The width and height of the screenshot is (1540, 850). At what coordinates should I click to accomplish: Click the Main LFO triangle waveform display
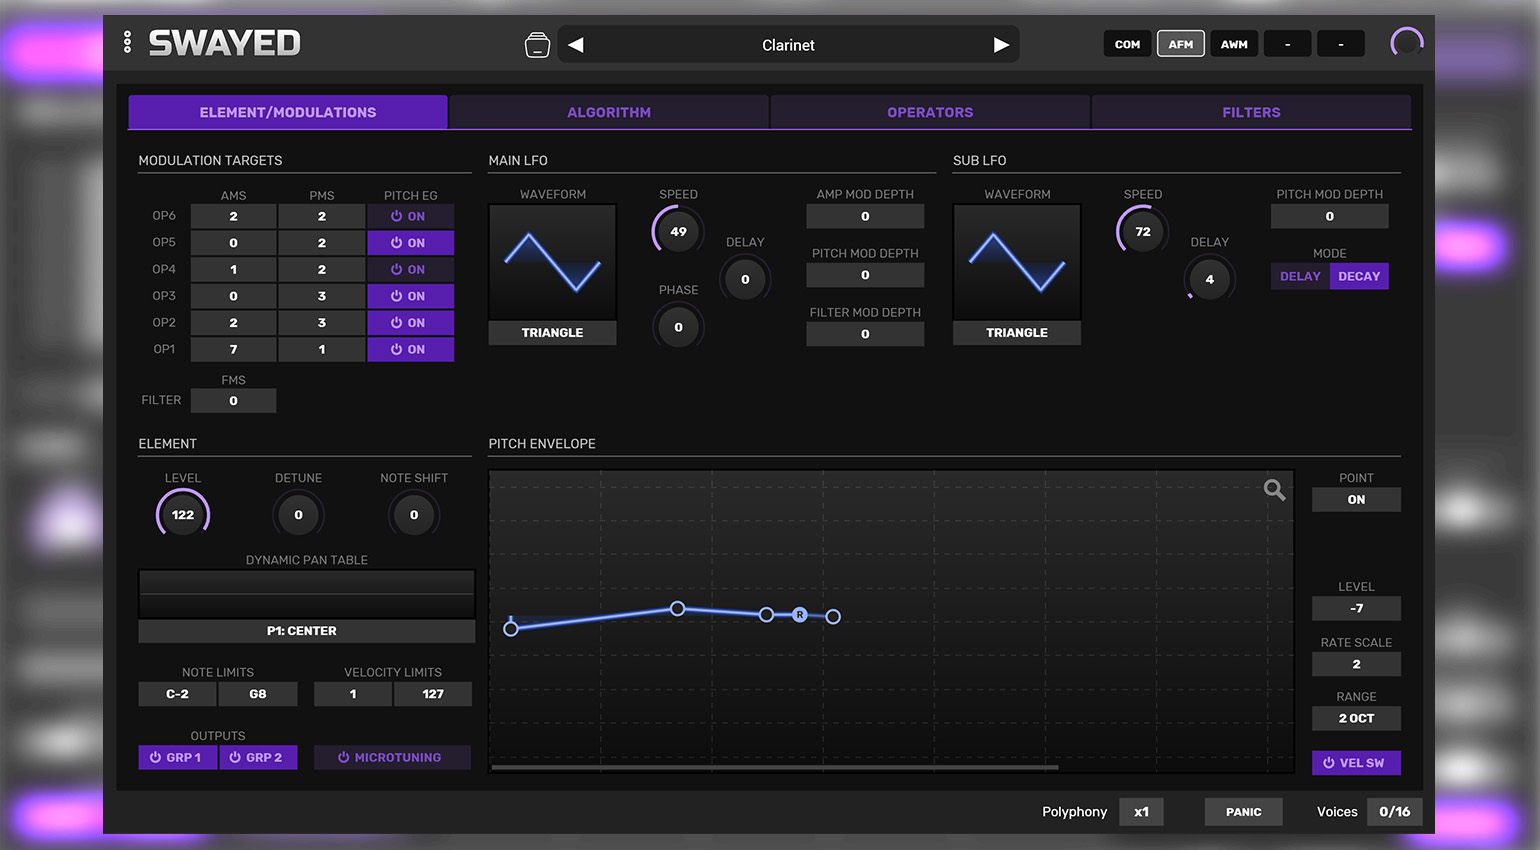tap(552, 262)
